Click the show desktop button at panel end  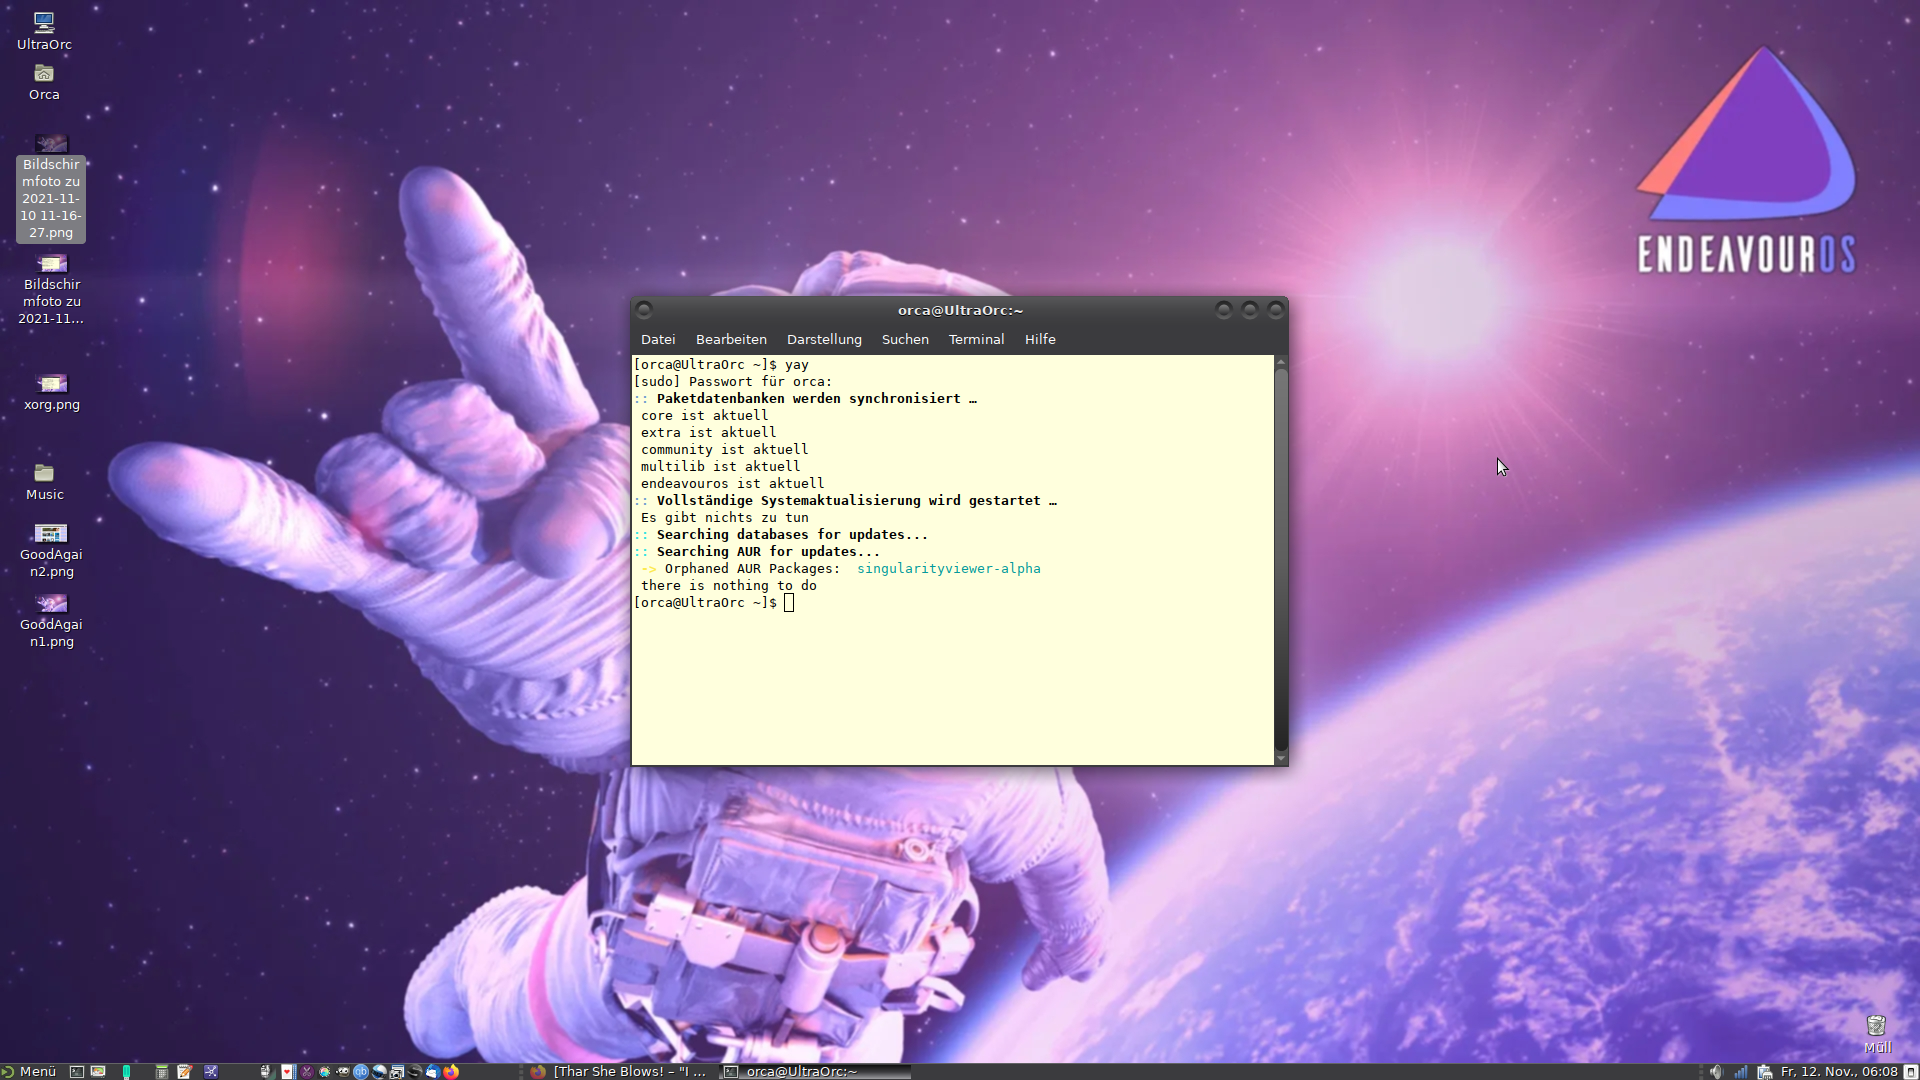tap(1910, 1071)
